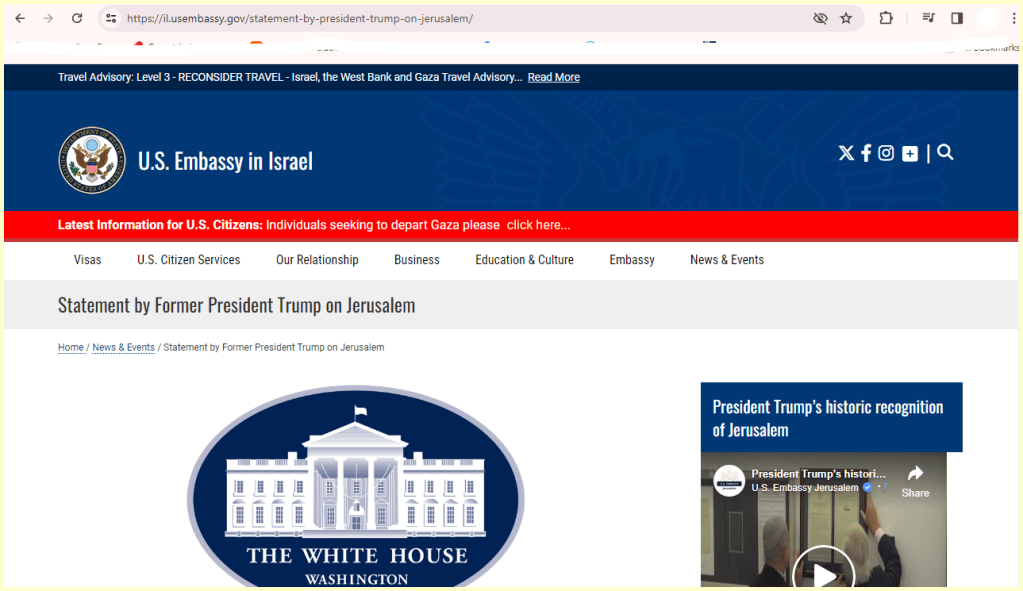View site information in address bar
The height and width of the screenshot is (591, 1023).
pyautogui.click(x=111, y=18)
